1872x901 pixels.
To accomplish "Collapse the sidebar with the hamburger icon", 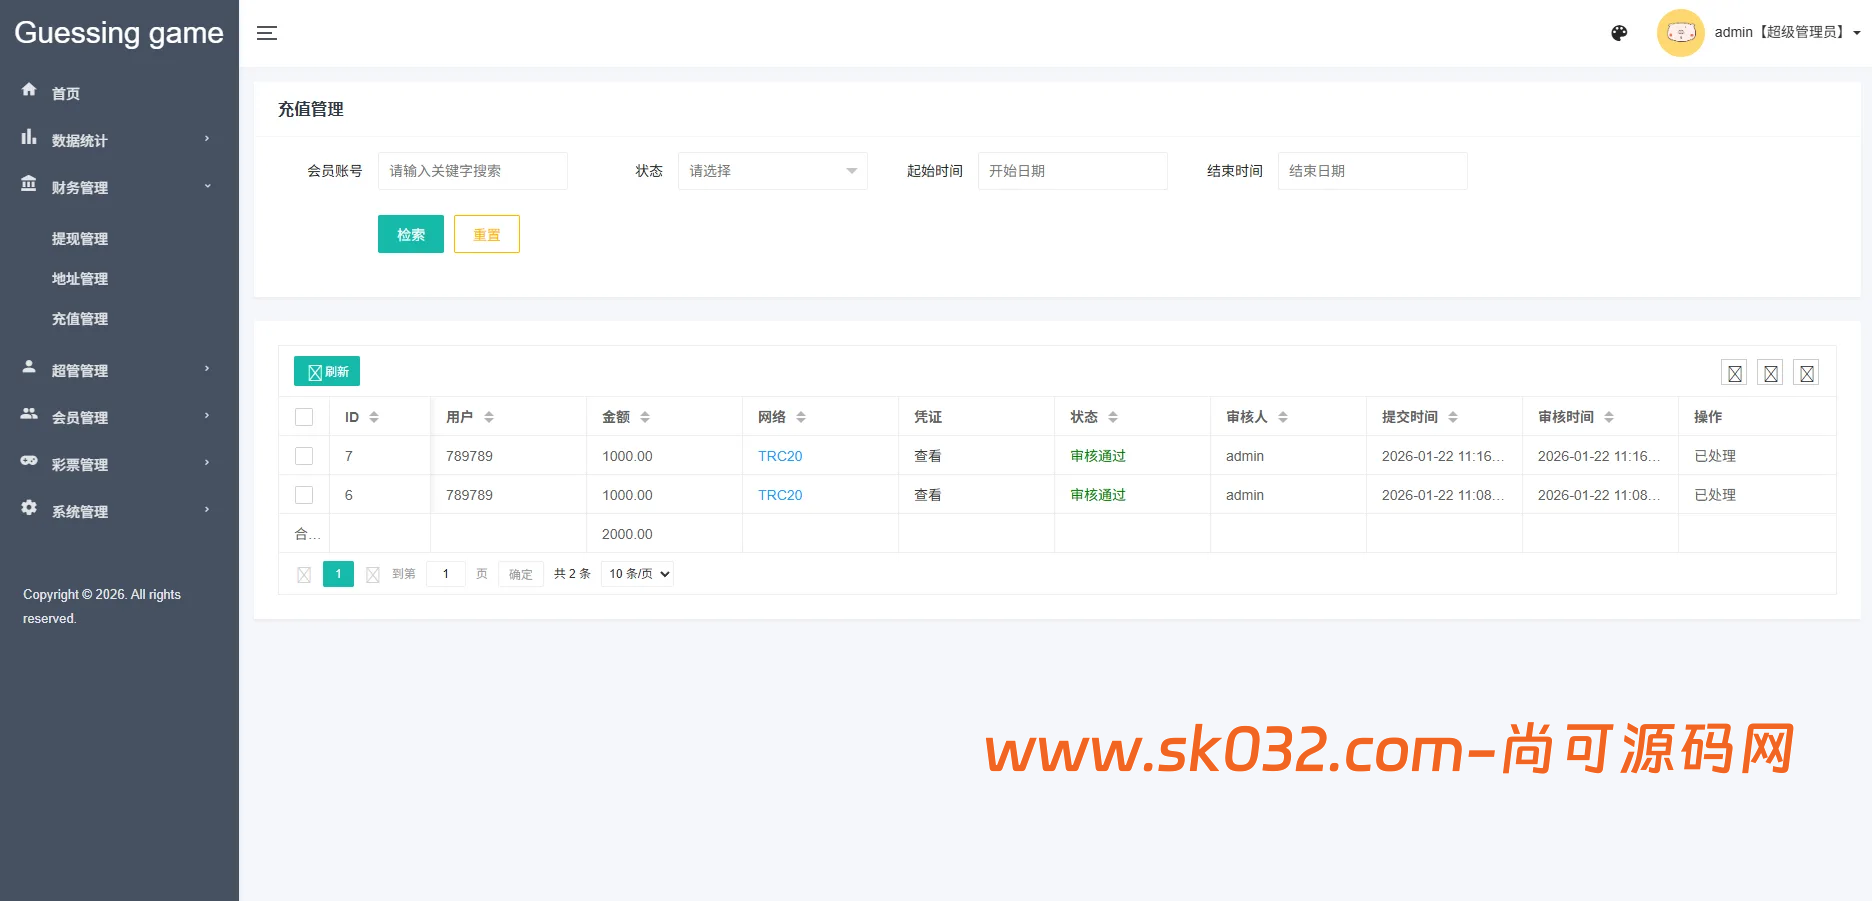I will 266,33.
